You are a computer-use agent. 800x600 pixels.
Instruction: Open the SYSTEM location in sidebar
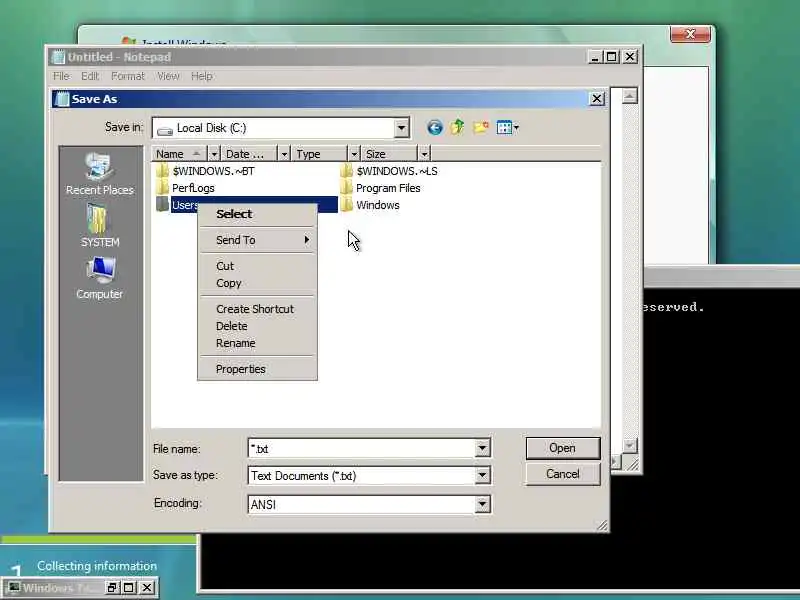click(x=99, y=225)
